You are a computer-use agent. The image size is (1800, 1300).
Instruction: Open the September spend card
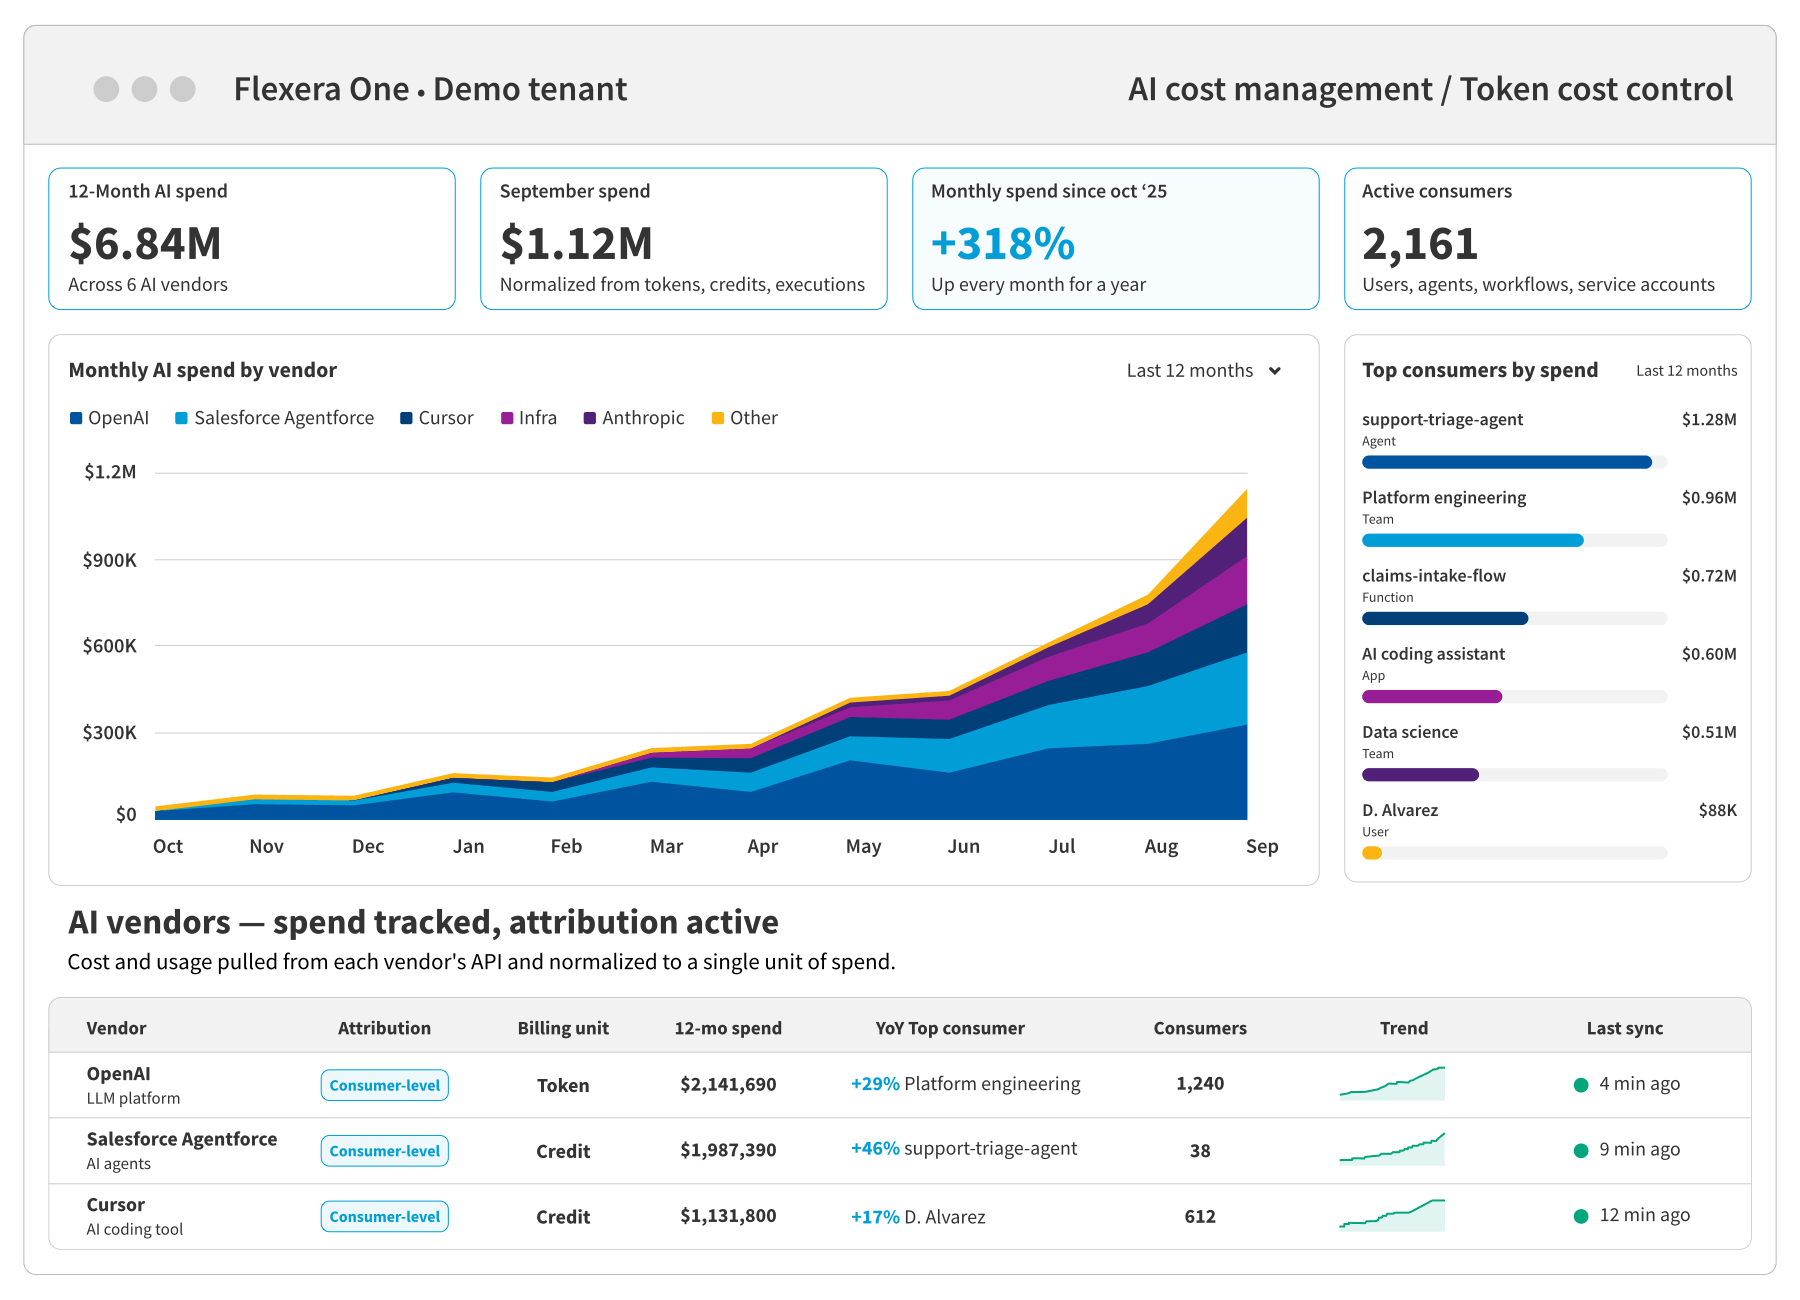[x=684, y=239]
